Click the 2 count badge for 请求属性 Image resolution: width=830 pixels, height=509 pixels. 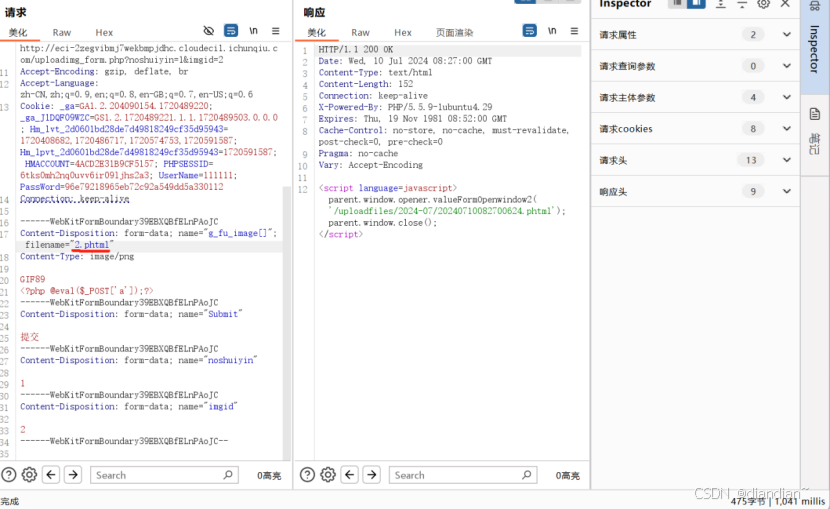(753, 34)
